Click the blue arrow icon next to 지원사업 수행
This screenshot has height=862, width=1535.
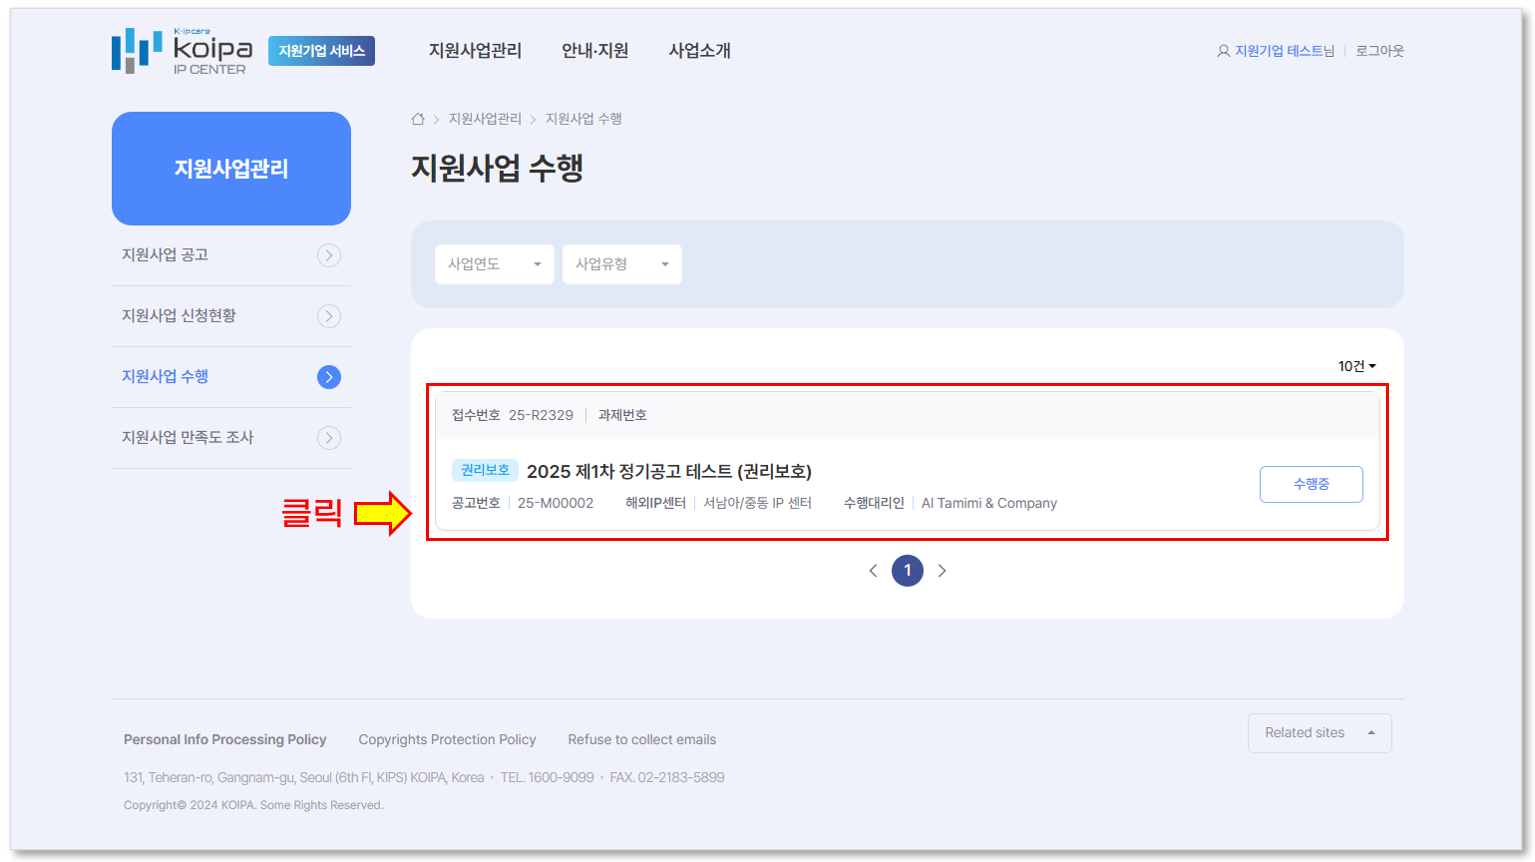point(329,377)
